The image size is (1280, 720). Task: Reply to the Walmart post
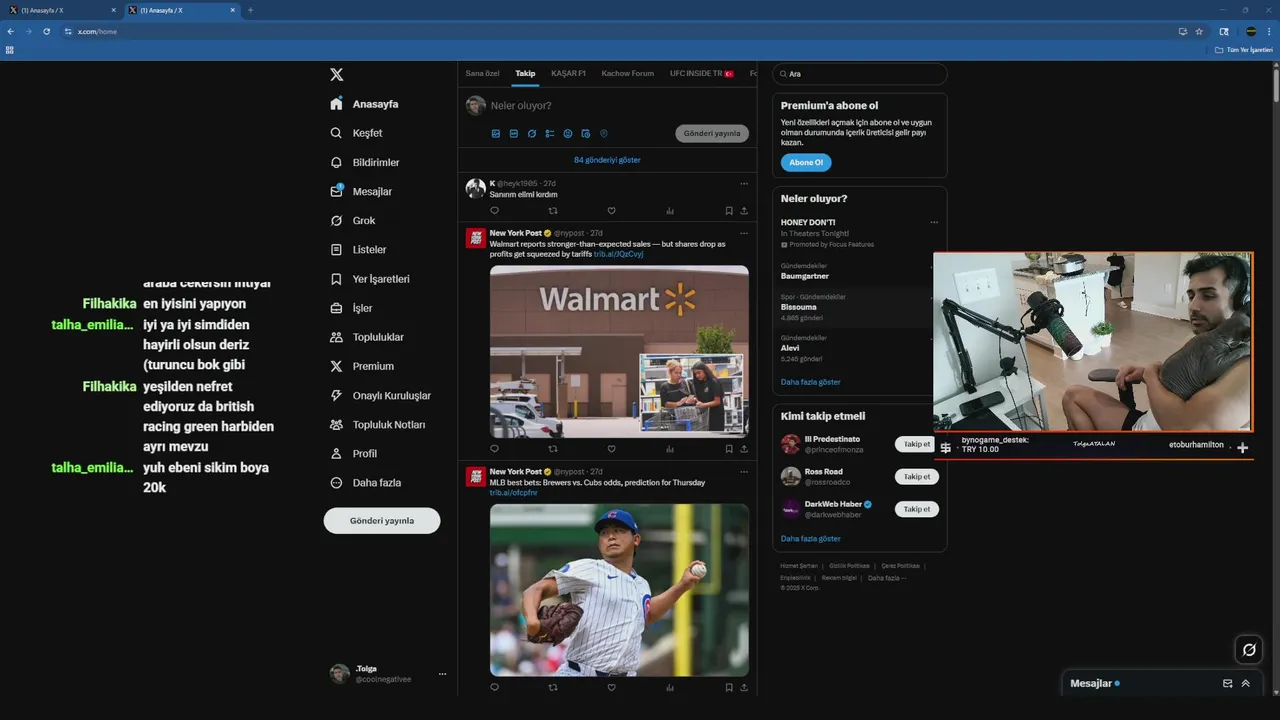point(494,449)
